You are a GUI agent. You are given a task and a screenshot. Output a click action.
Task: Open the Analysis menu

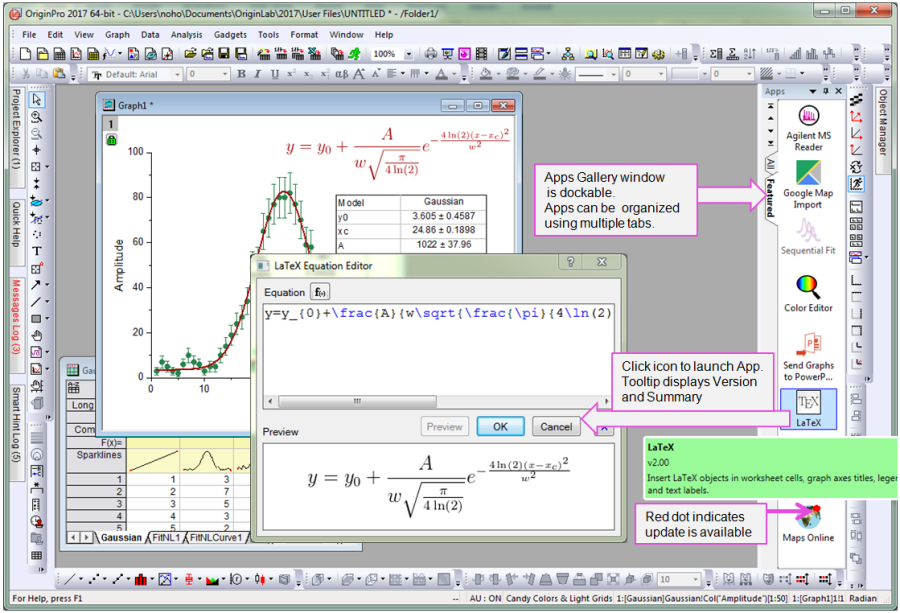click(x=187, y=34)
